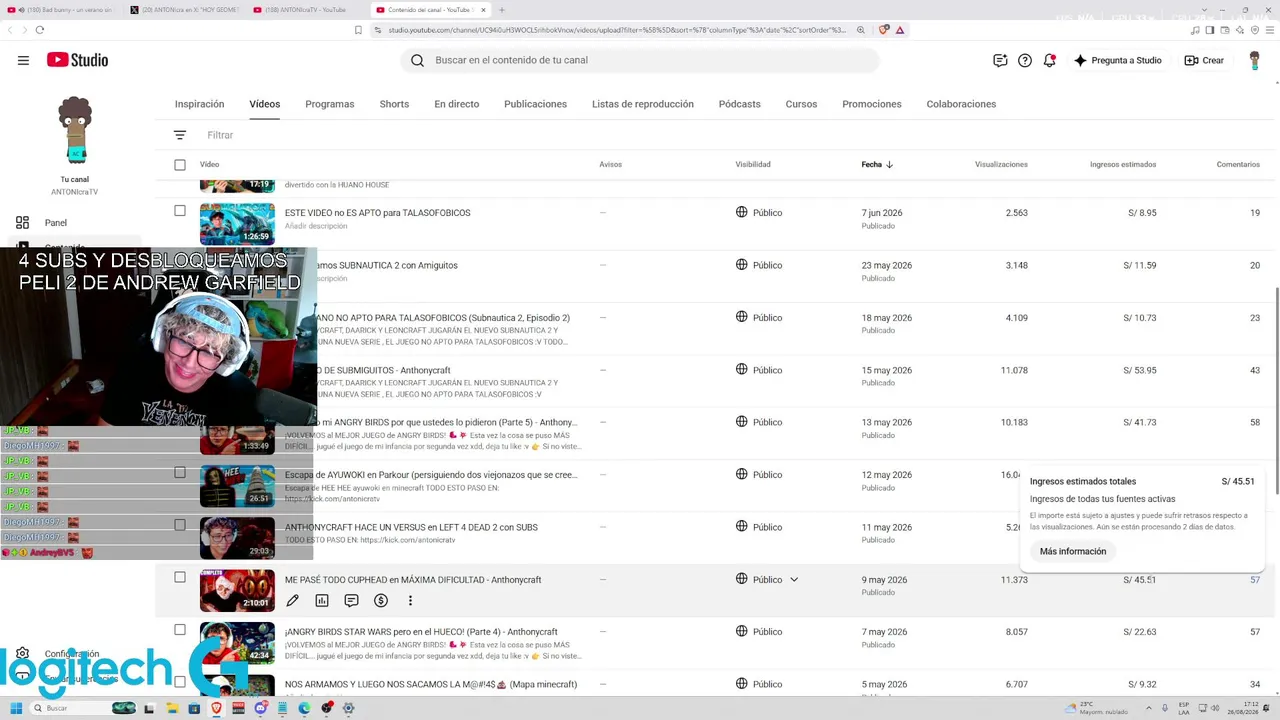Open the Cuphead video thumbnail
The height and width of the screenshot is (720, 1280).
237,590
